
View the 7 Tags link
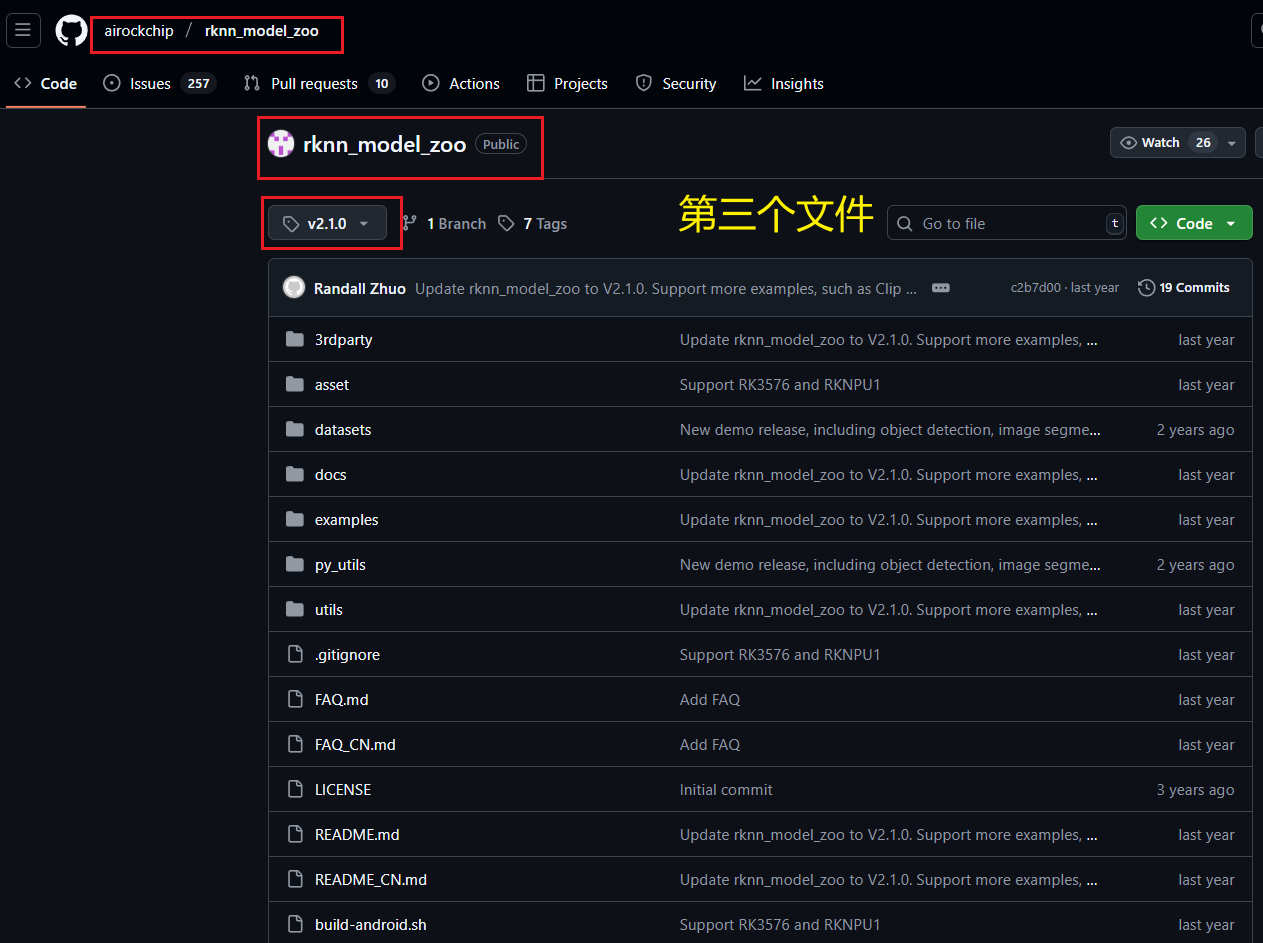[x=533, y=224]
